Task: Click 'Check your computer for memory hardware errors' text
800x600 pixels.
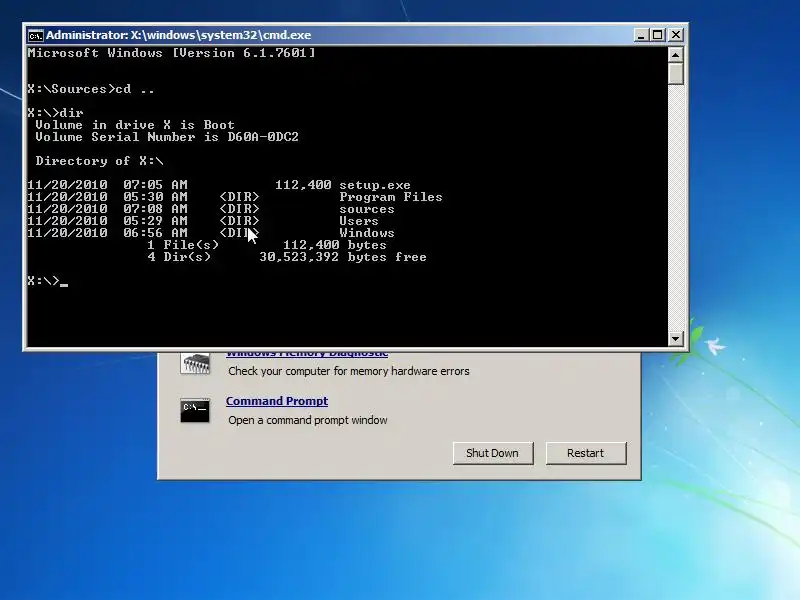Action: (x=348, y=371)
